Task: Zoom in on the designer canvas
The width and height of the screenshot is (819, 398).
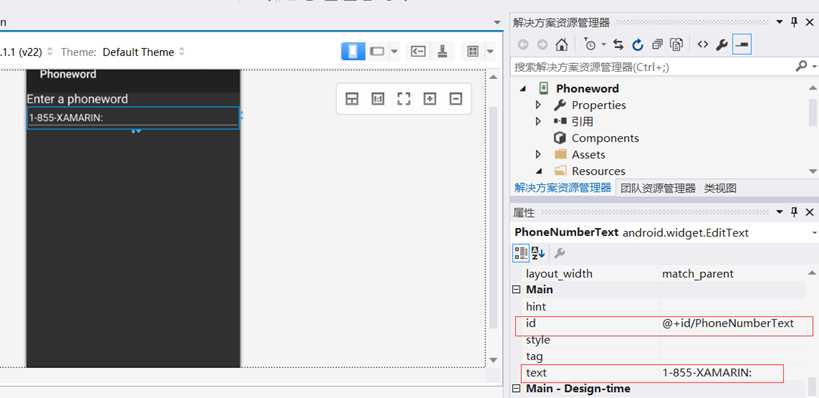Action: coord(430,99)
